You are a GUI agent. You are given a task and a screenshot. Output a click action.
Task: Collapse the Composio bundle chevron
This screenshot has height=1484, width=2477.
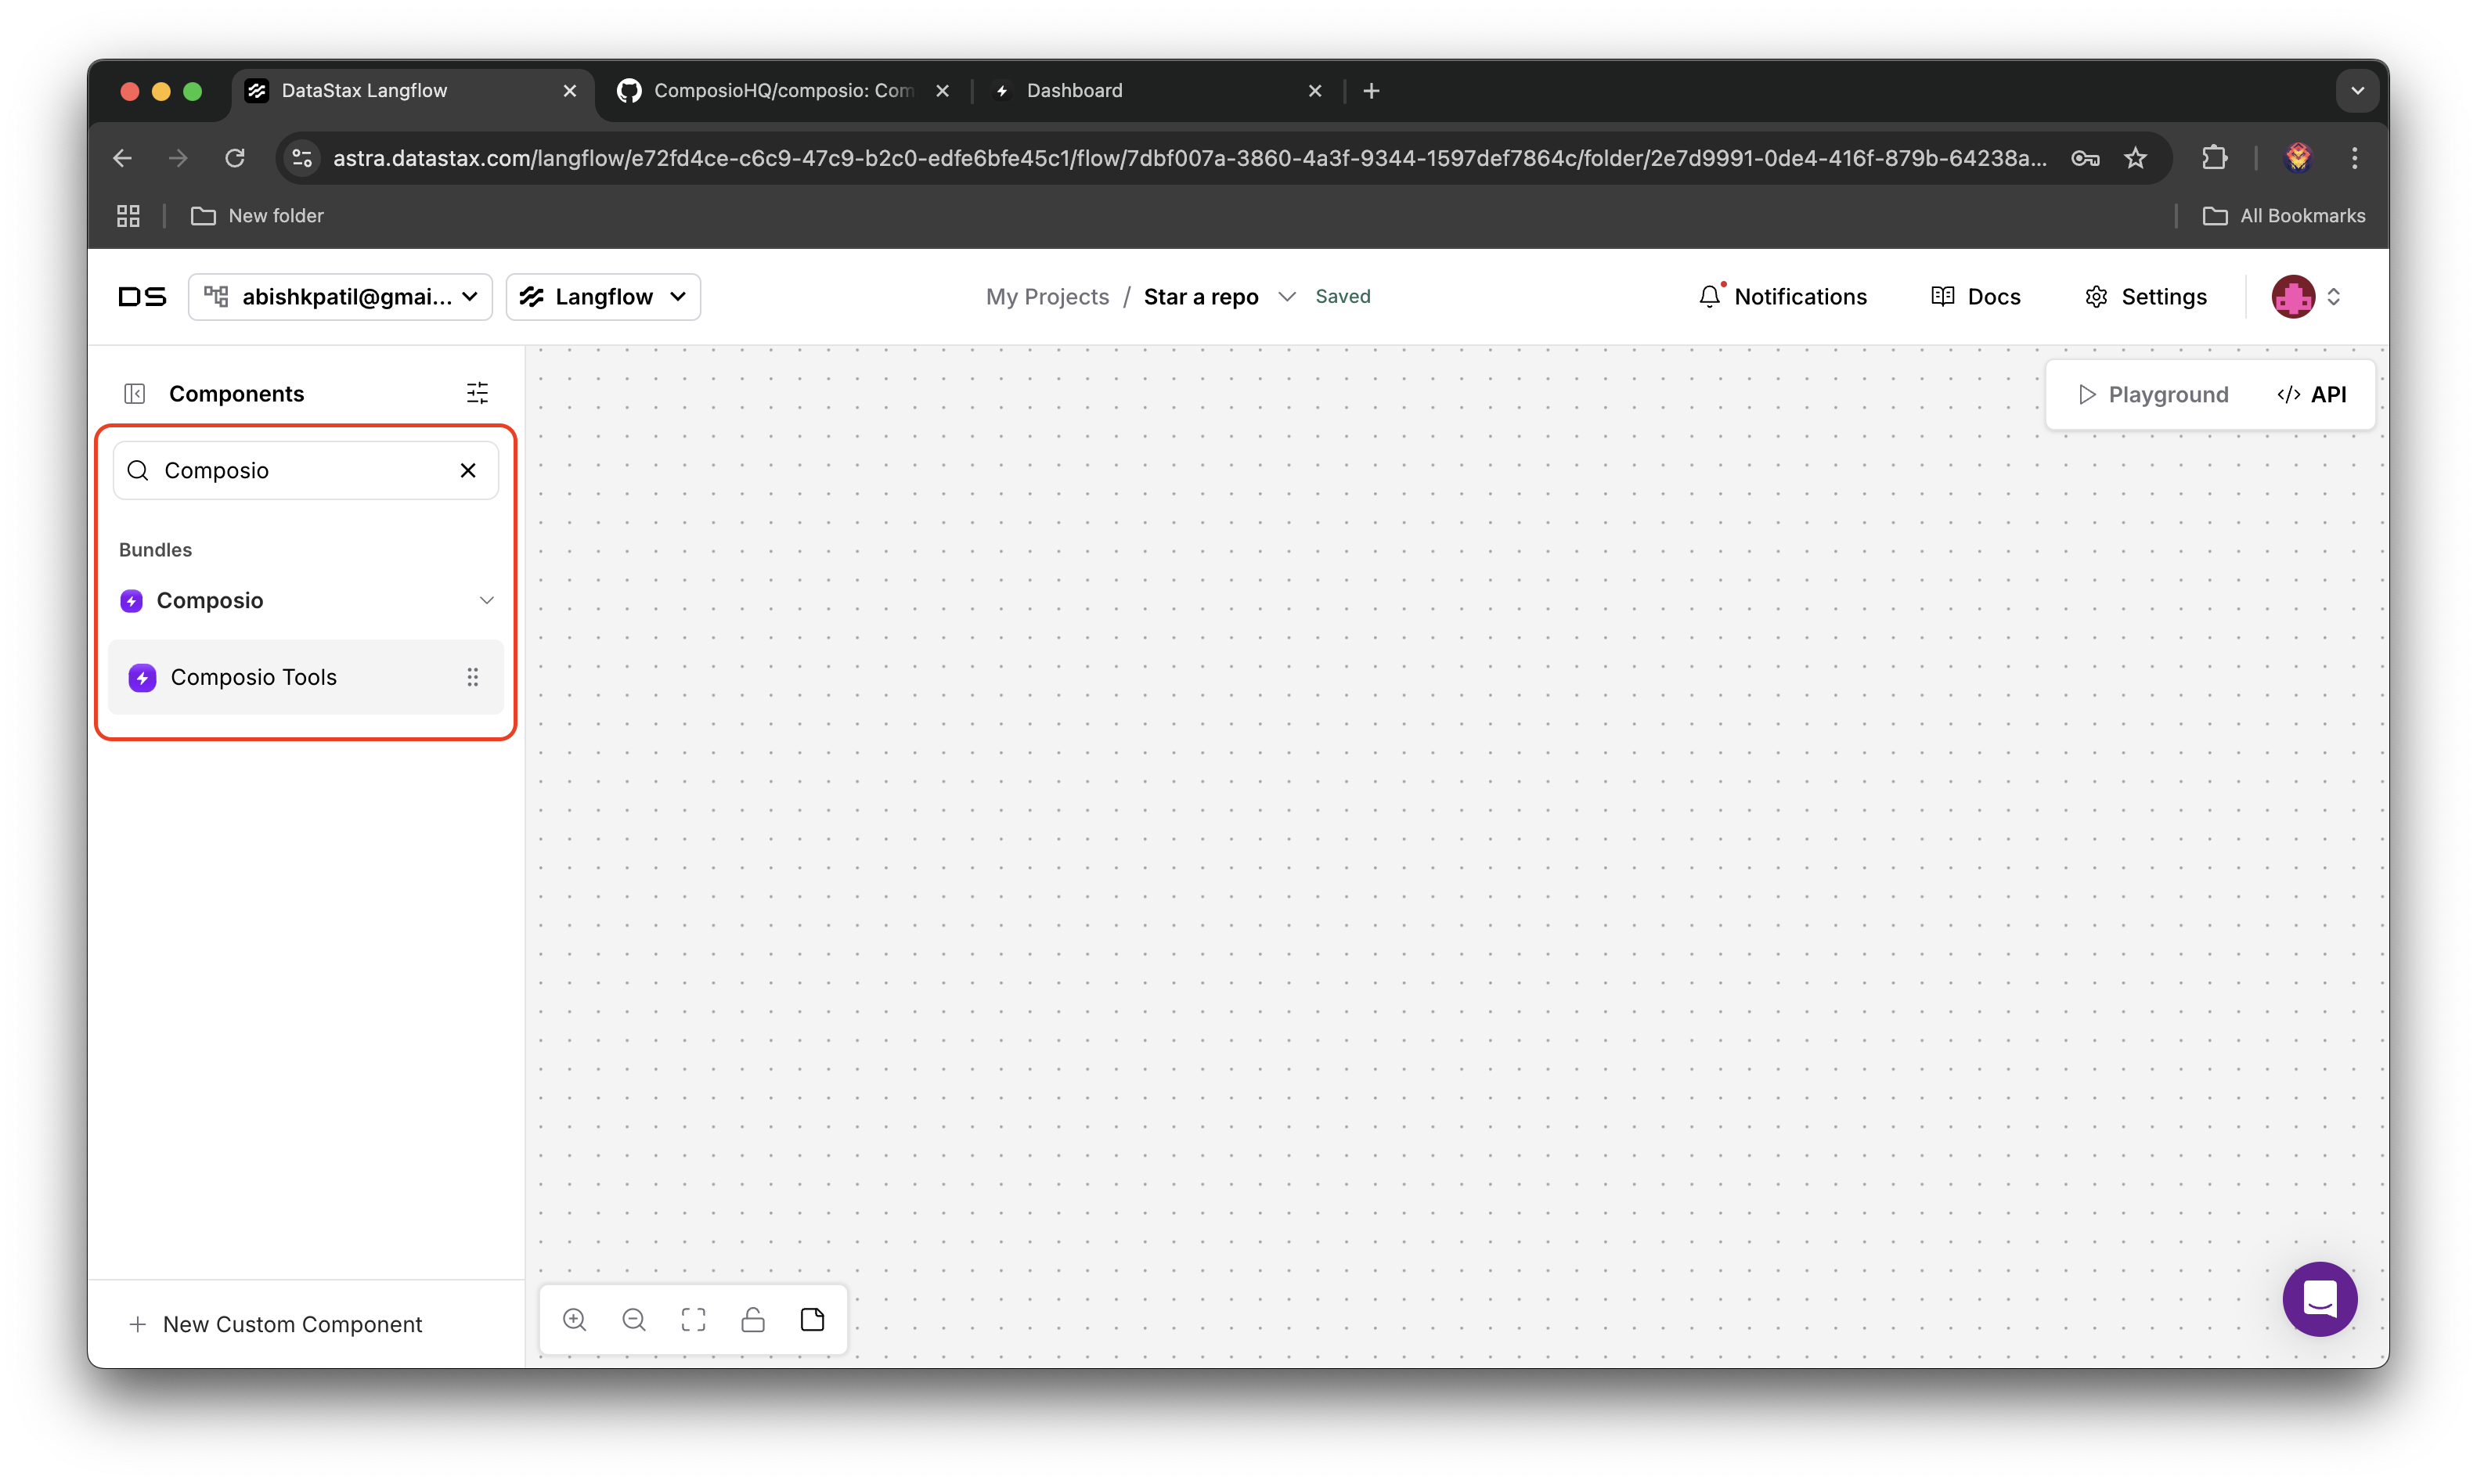[487, 600]
